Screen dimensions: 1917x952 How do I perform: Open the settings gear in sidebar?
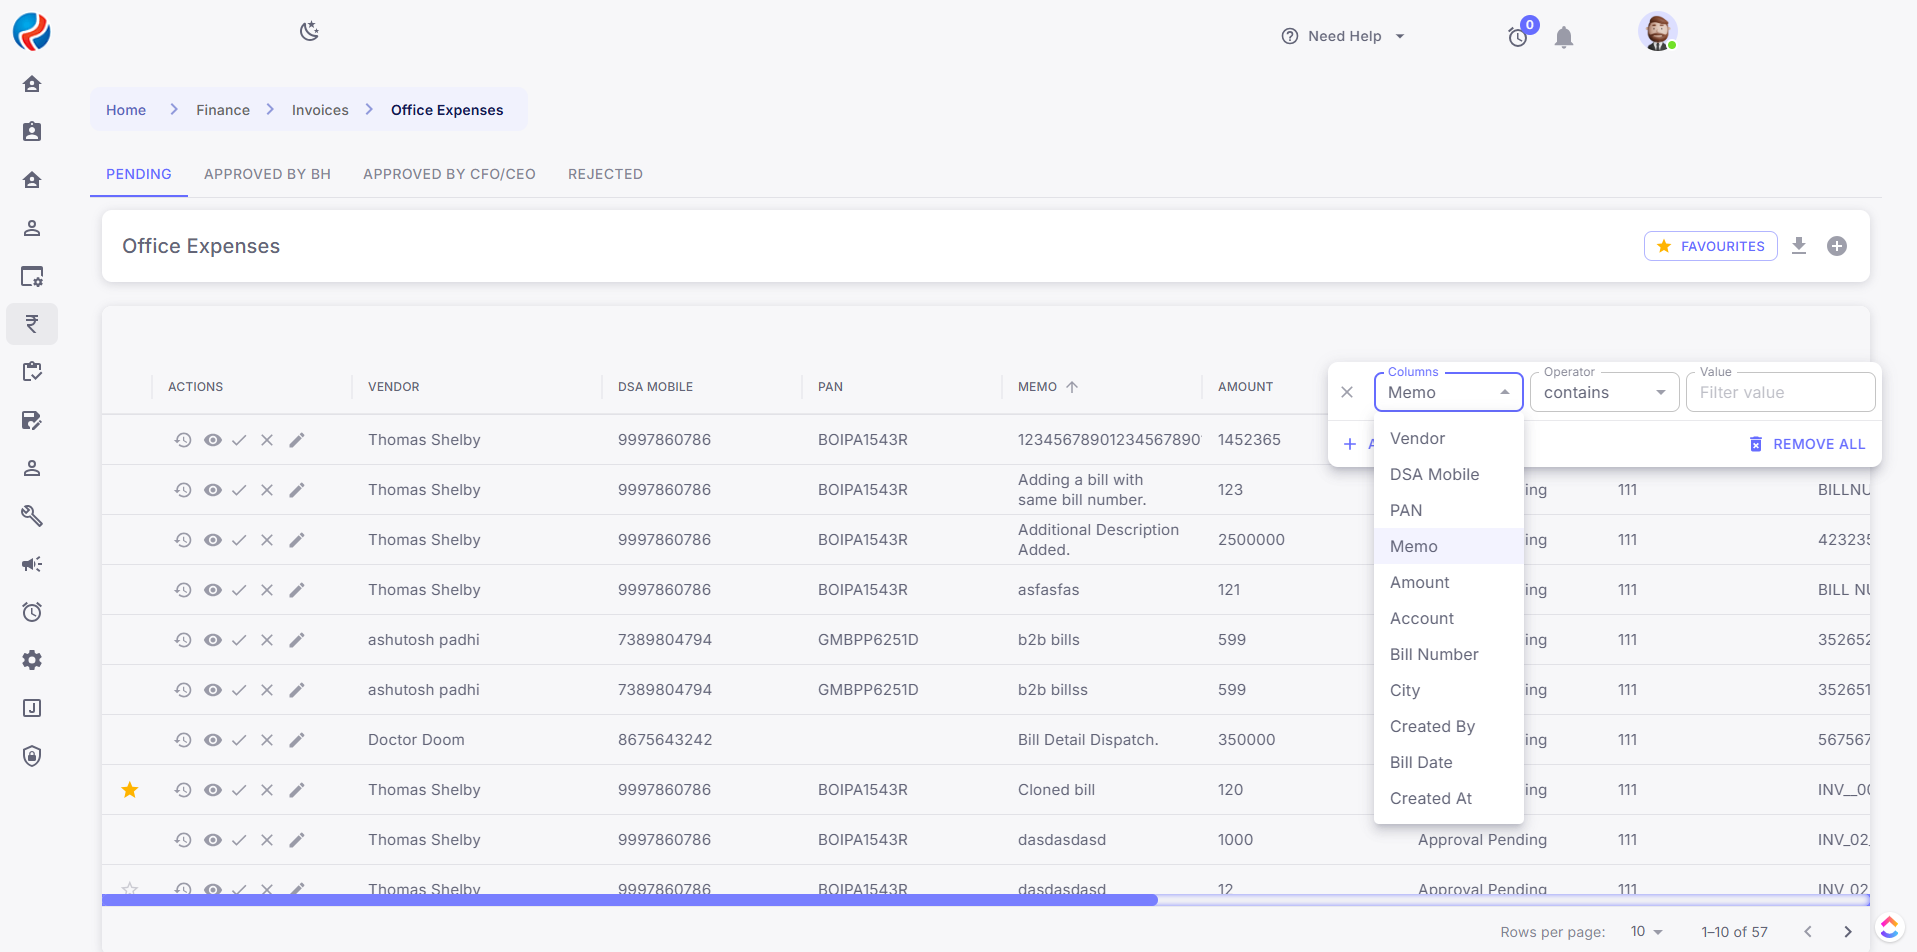32,660
